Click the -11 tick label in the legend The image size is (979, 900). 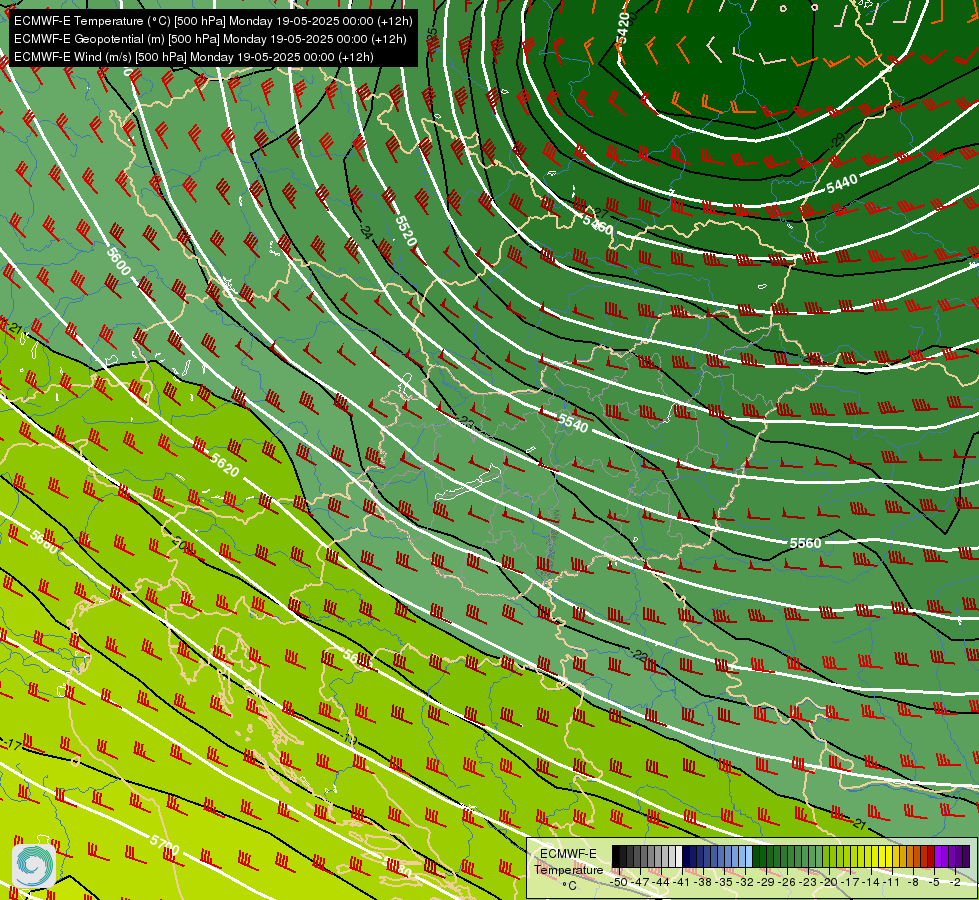point(891,882)
